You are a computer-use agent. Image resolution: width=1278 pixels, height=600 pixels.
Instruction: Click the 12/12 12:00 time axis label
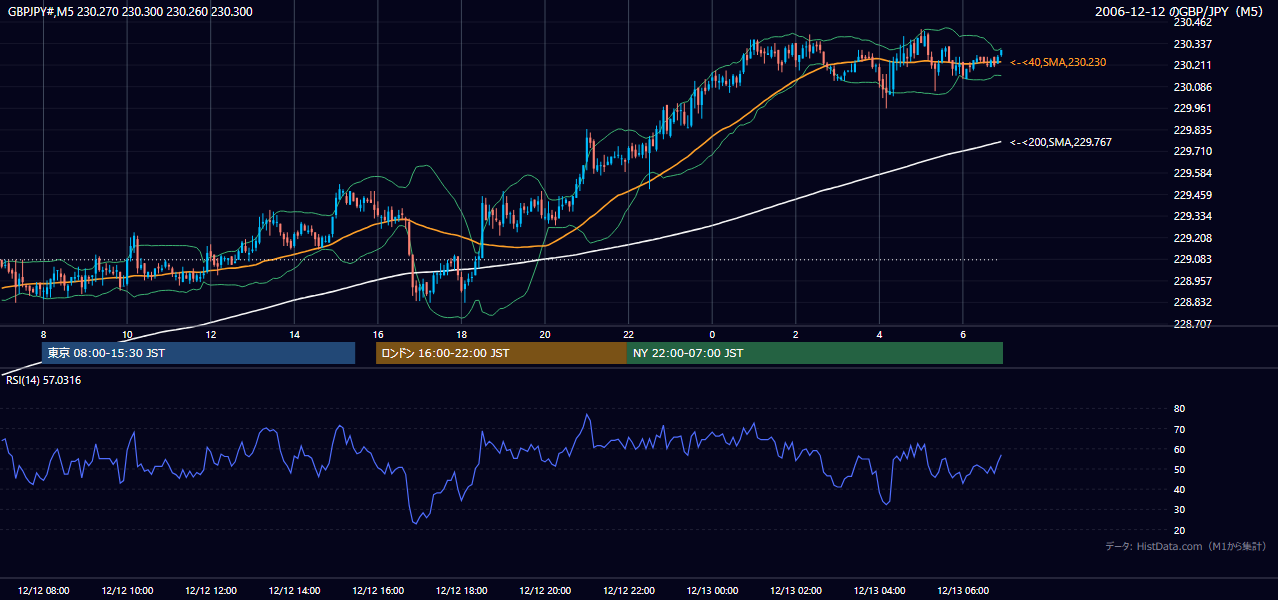click(210, 591)
